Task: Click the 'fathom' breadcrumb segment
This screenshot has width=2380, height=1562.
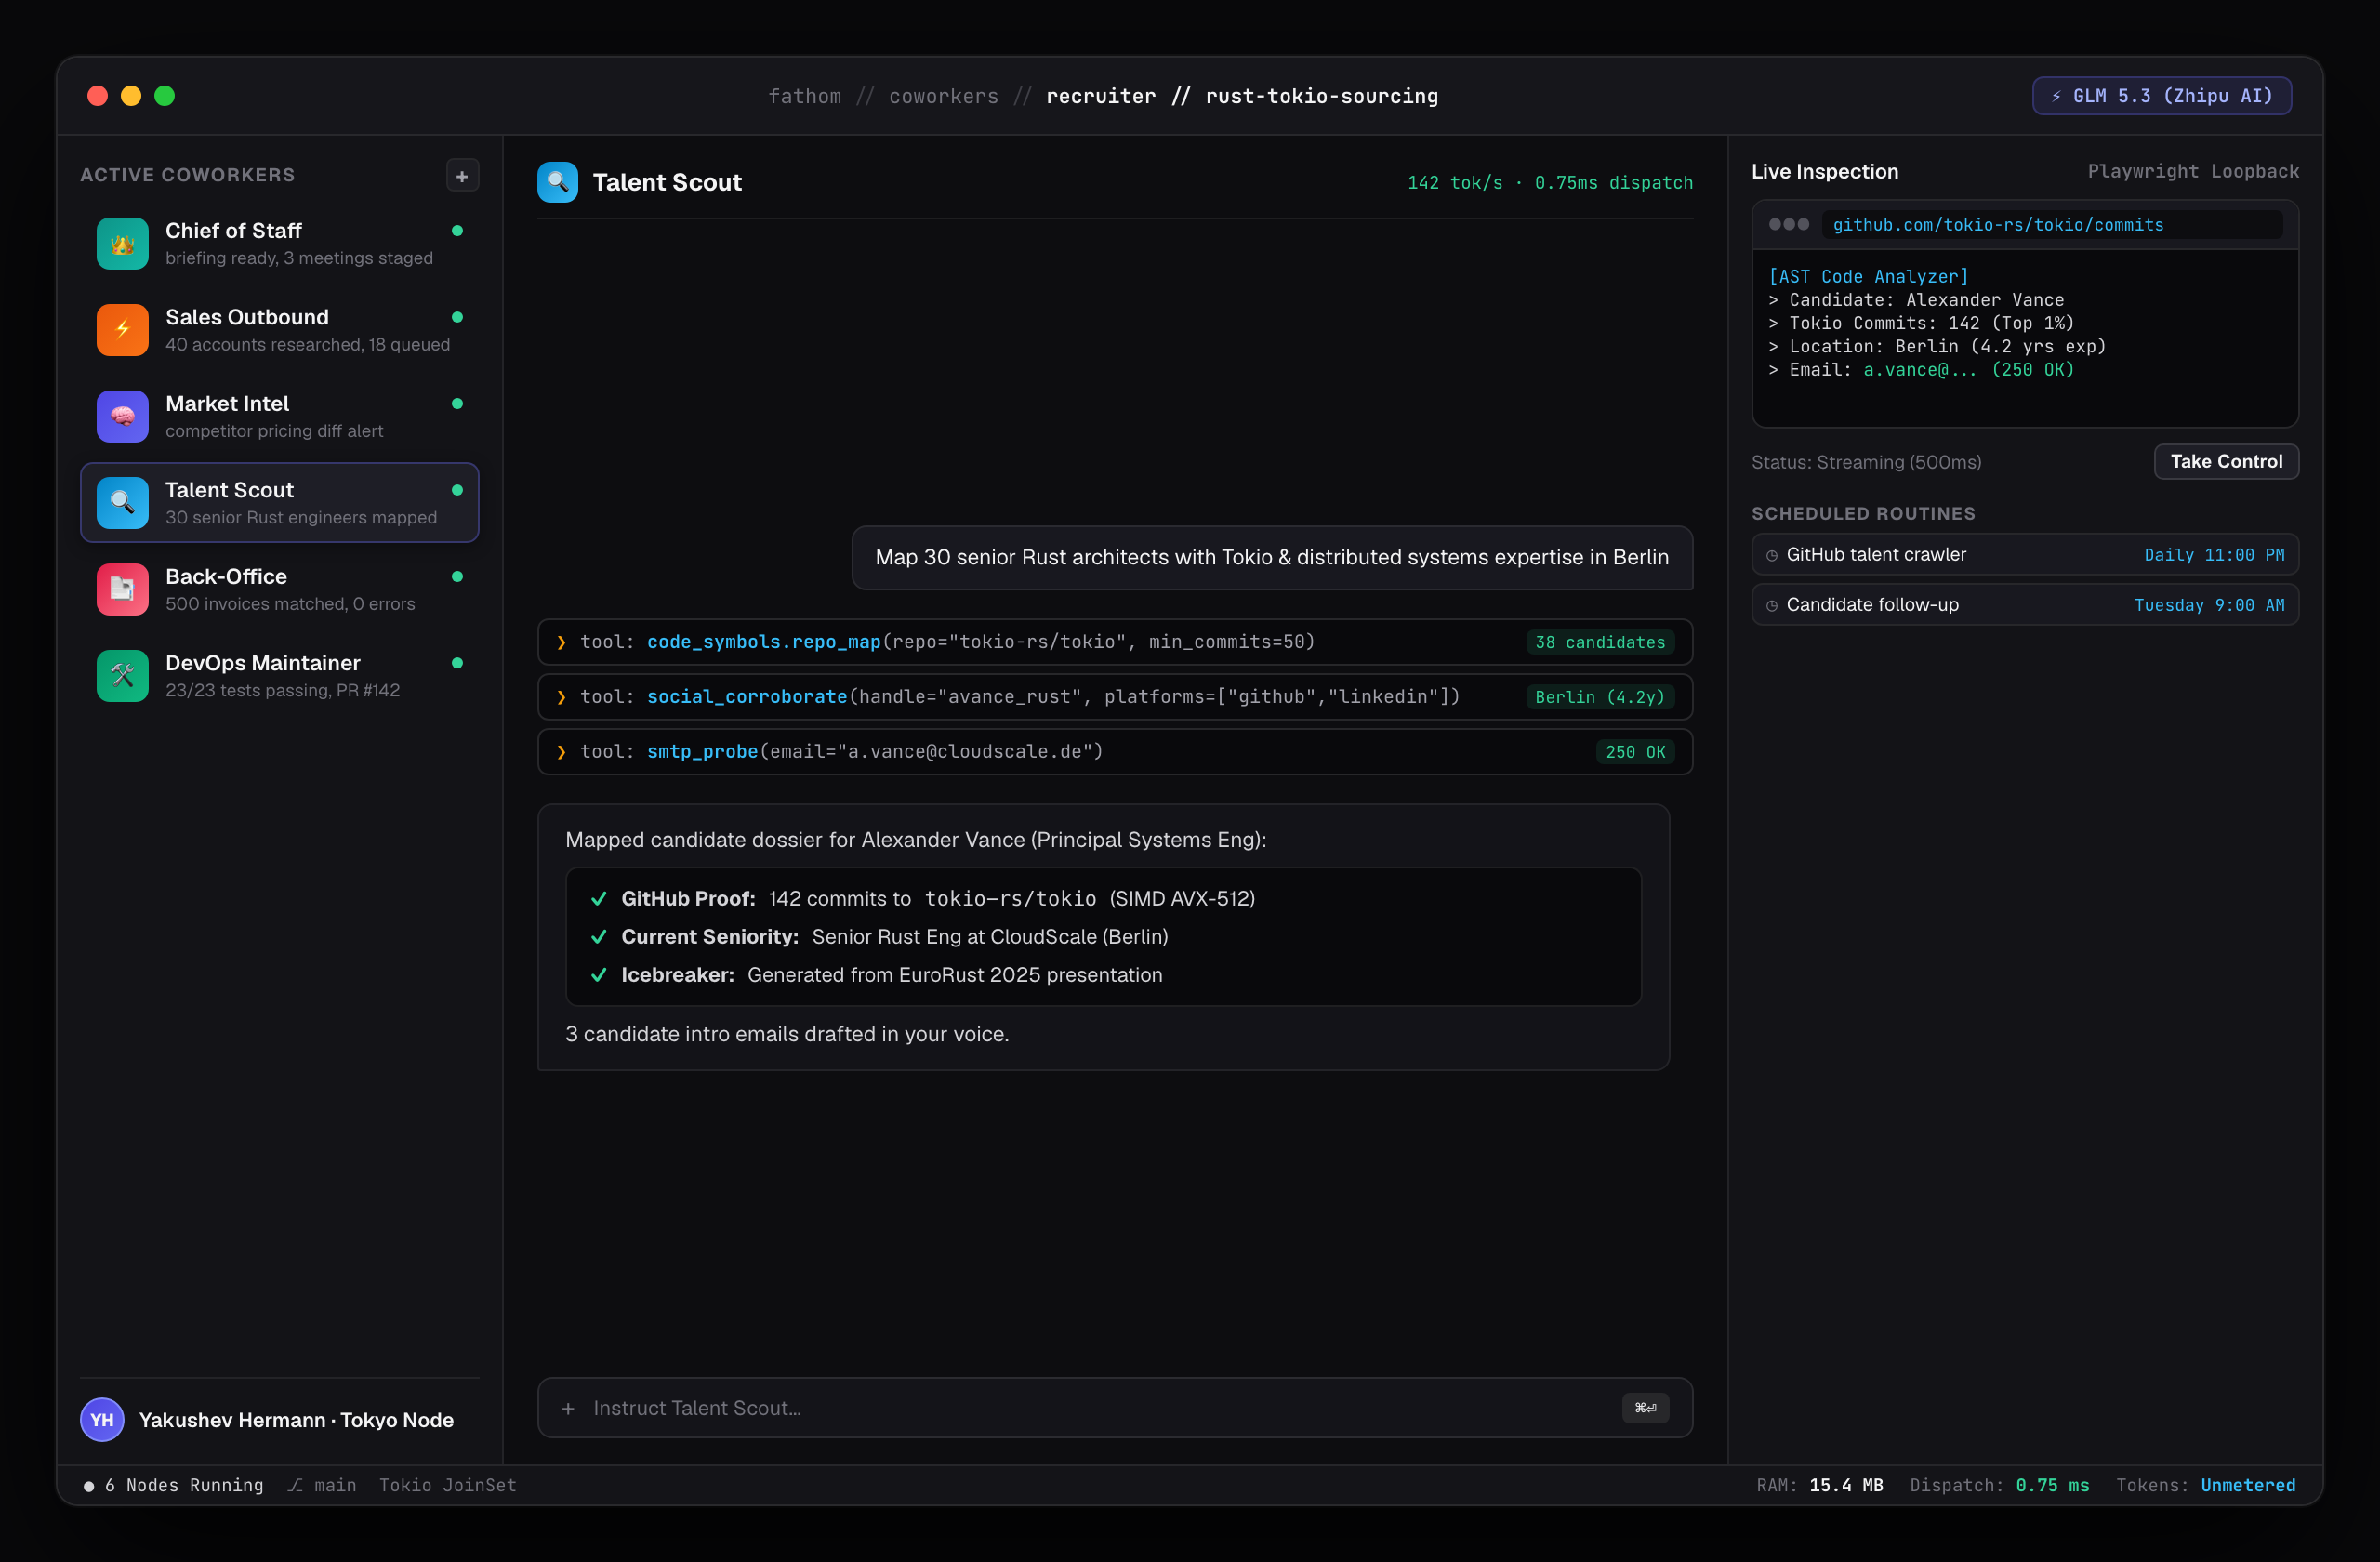Action: (804, 96)
